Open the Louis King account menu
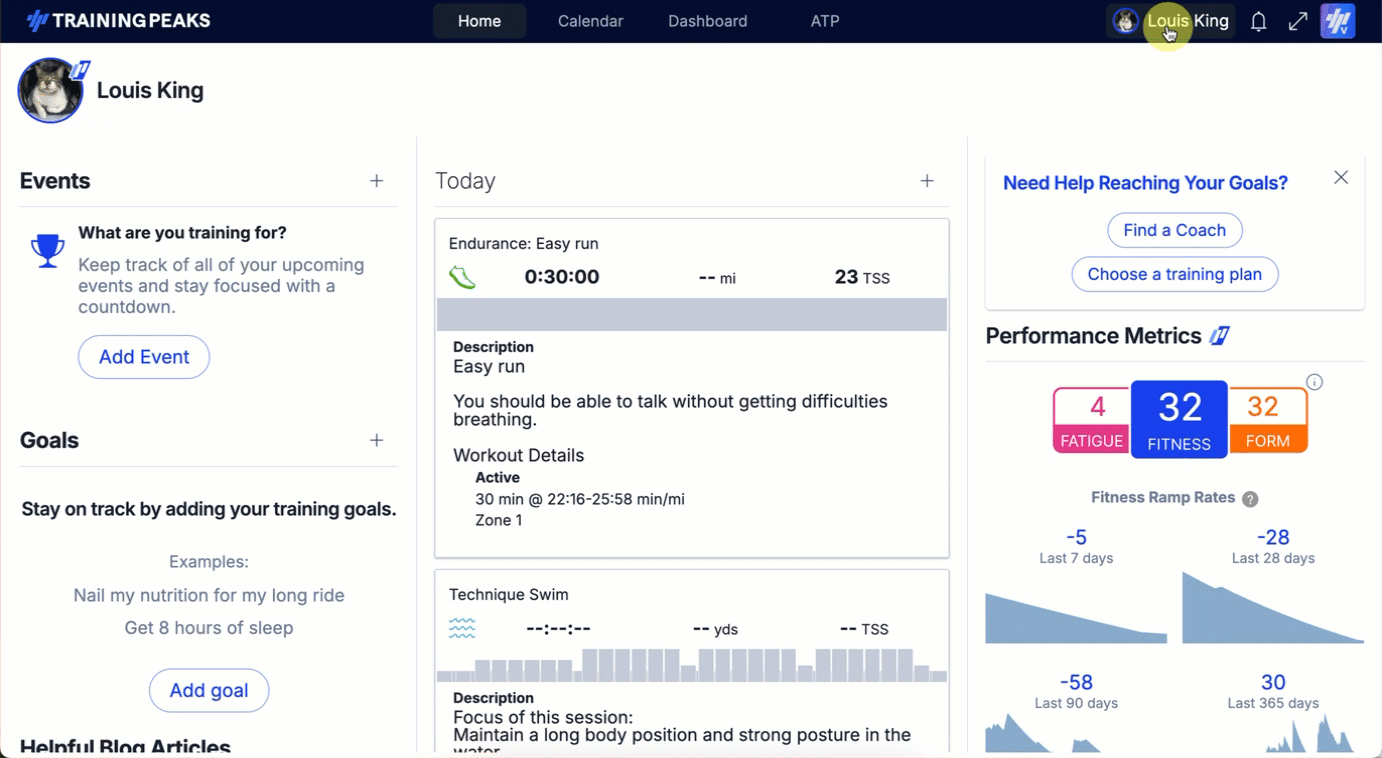 [1171, 21]
